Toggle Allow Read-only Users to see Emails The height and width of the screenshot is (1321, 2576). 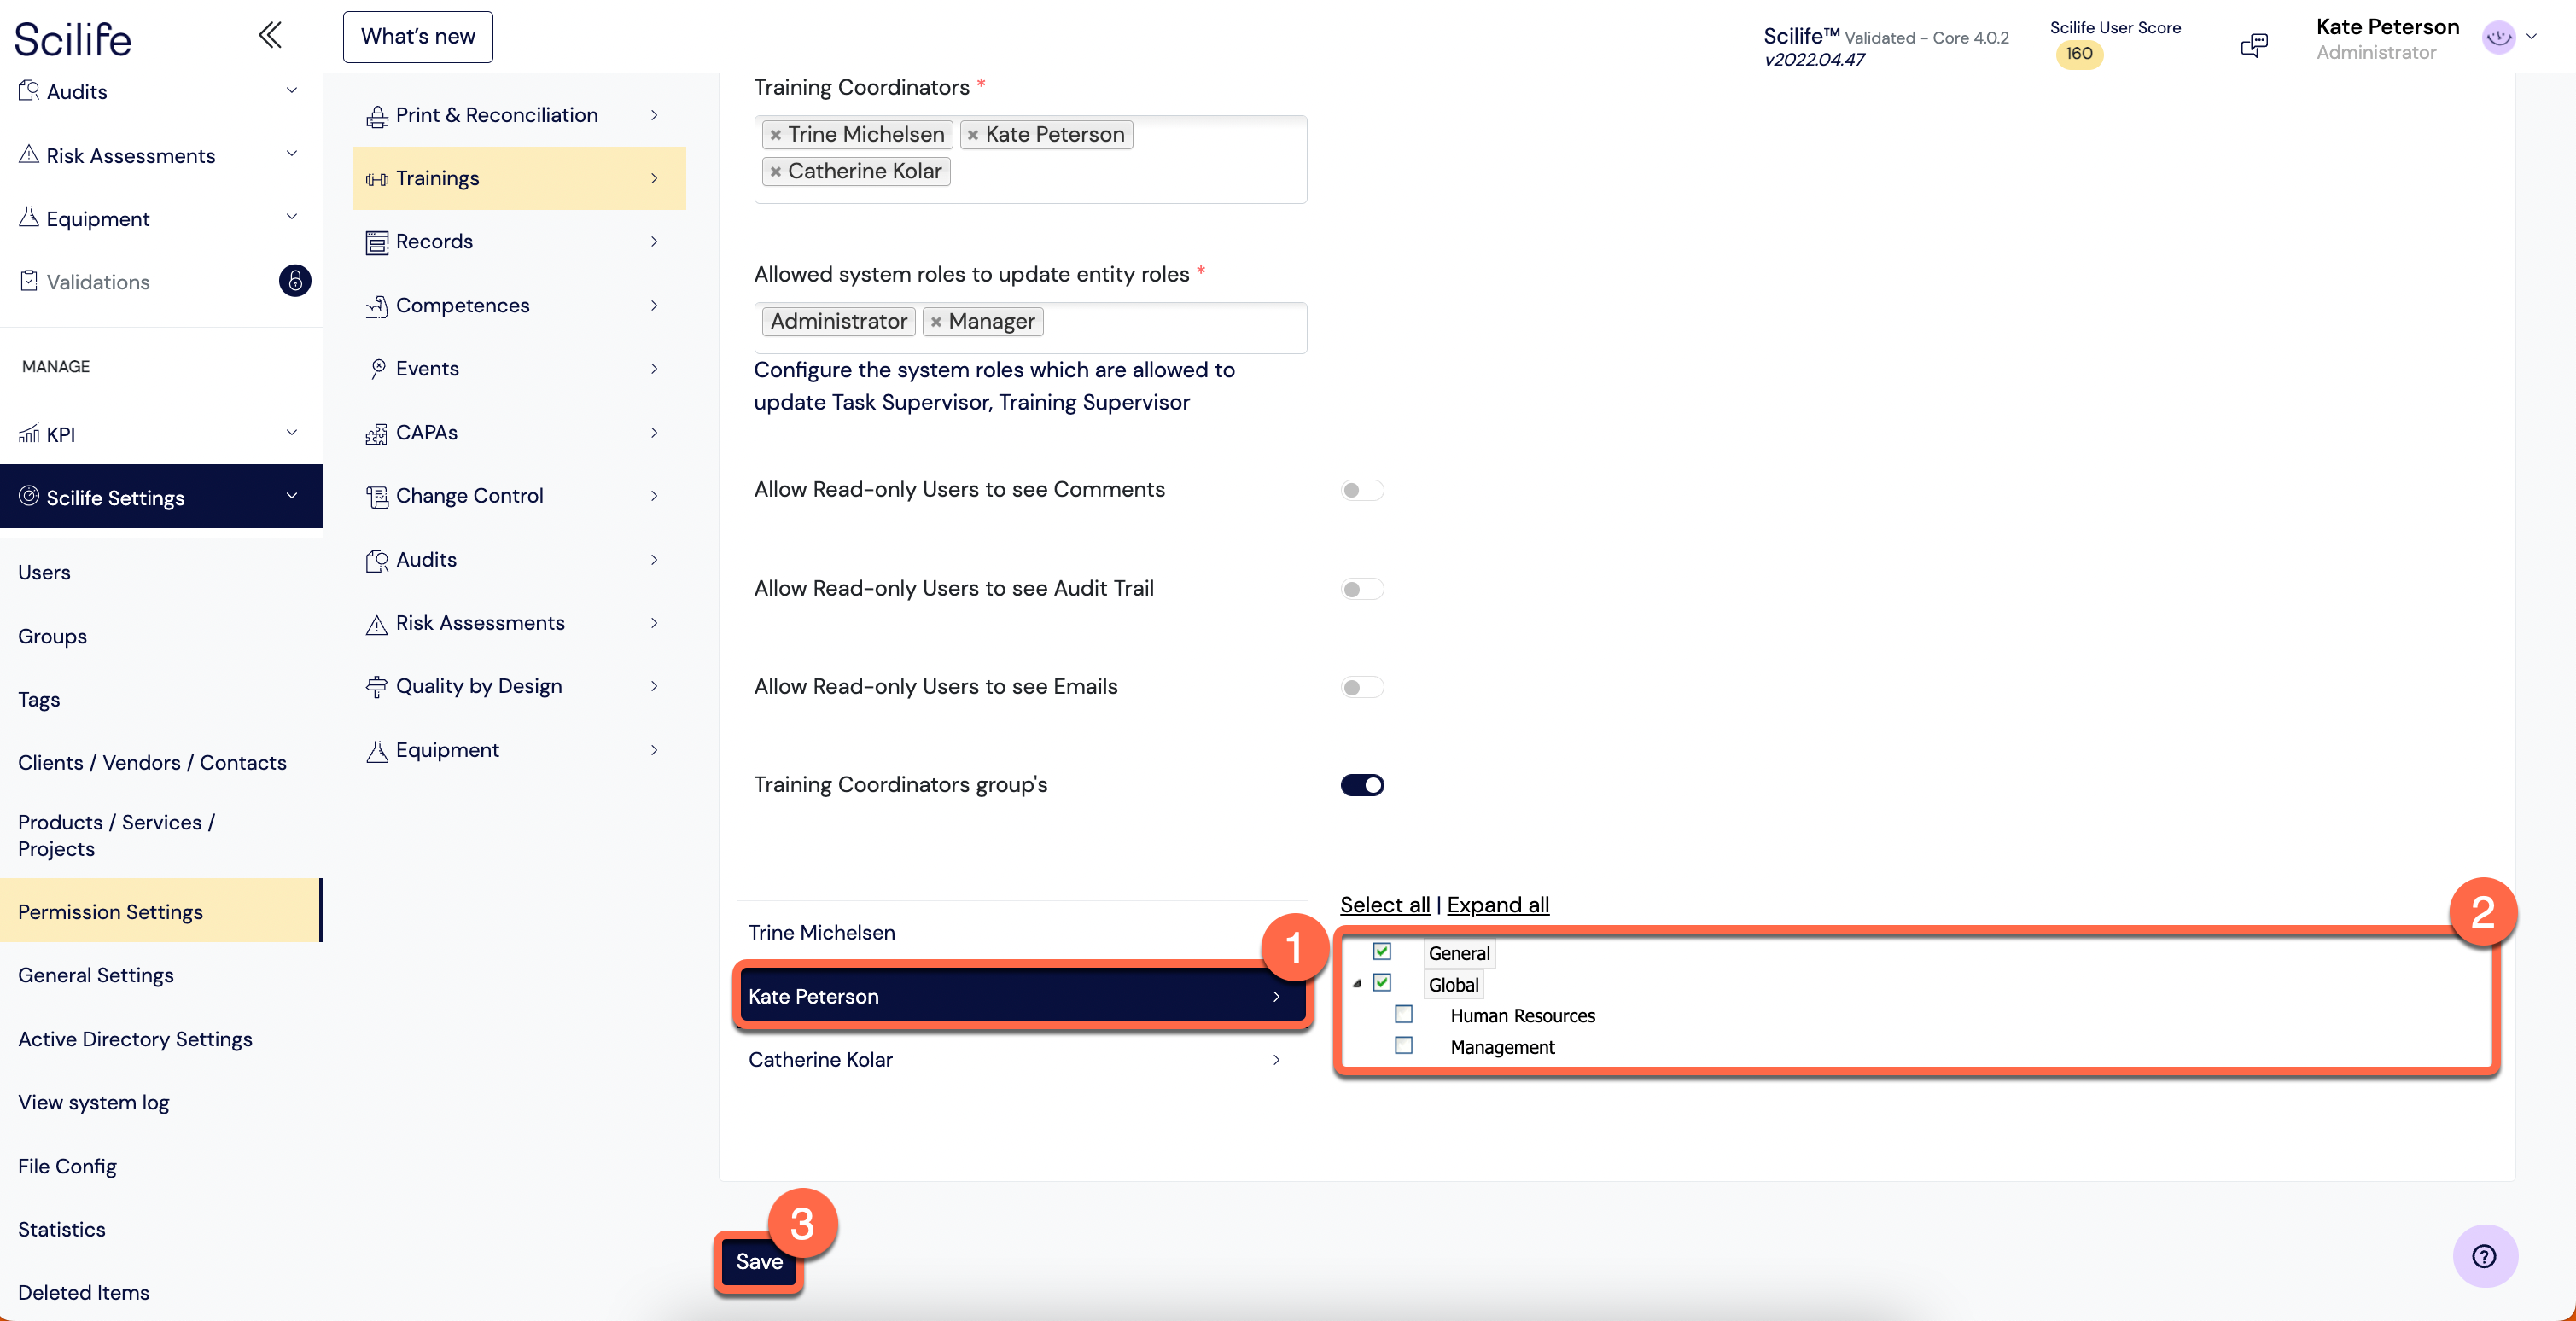coord(1361,687)
